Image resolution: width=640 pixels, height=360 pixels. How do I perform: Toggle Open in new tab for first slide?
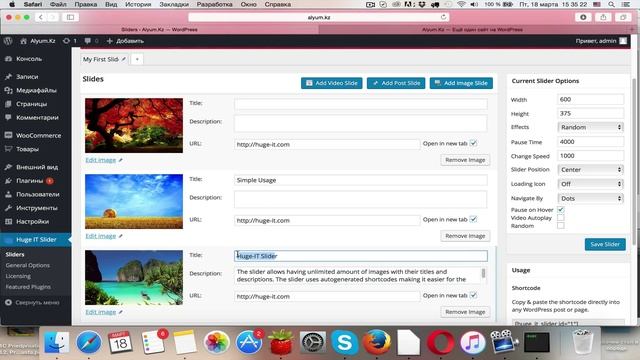[x=473, y=143]
